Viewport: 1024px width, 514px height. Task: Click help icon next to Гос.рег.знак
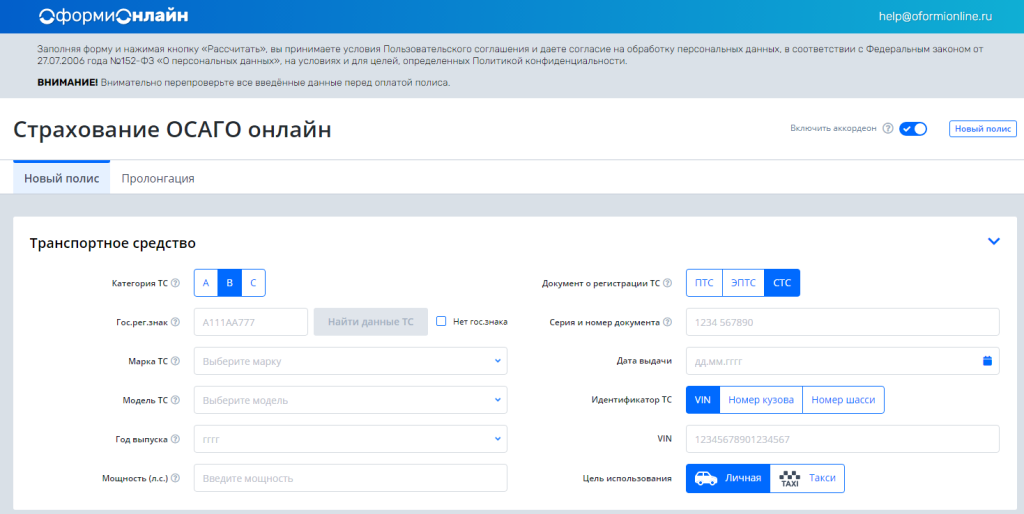point(175,322)
